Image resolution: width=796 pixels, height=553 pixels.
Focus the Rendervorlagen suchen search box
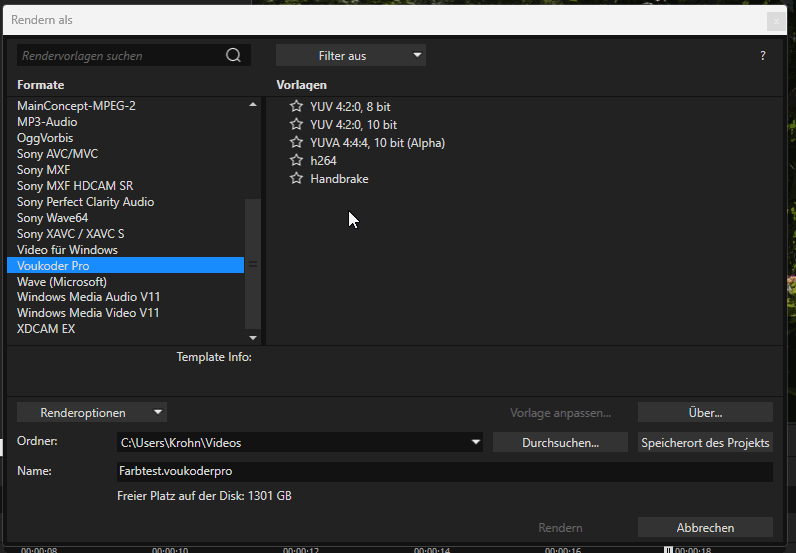pyautogui.click(x=118, y=56)
